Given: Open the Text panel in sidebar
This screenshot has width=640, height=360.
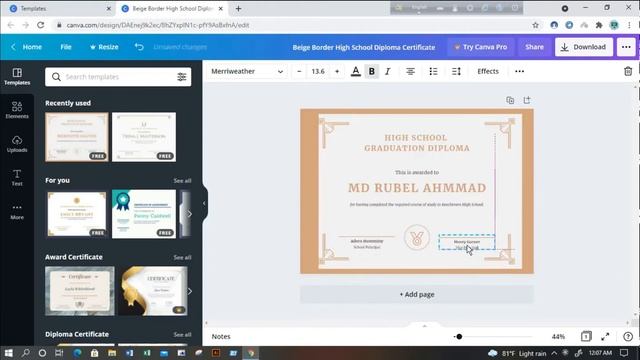Looking at the screenshot, I should [x=17, y=178].
